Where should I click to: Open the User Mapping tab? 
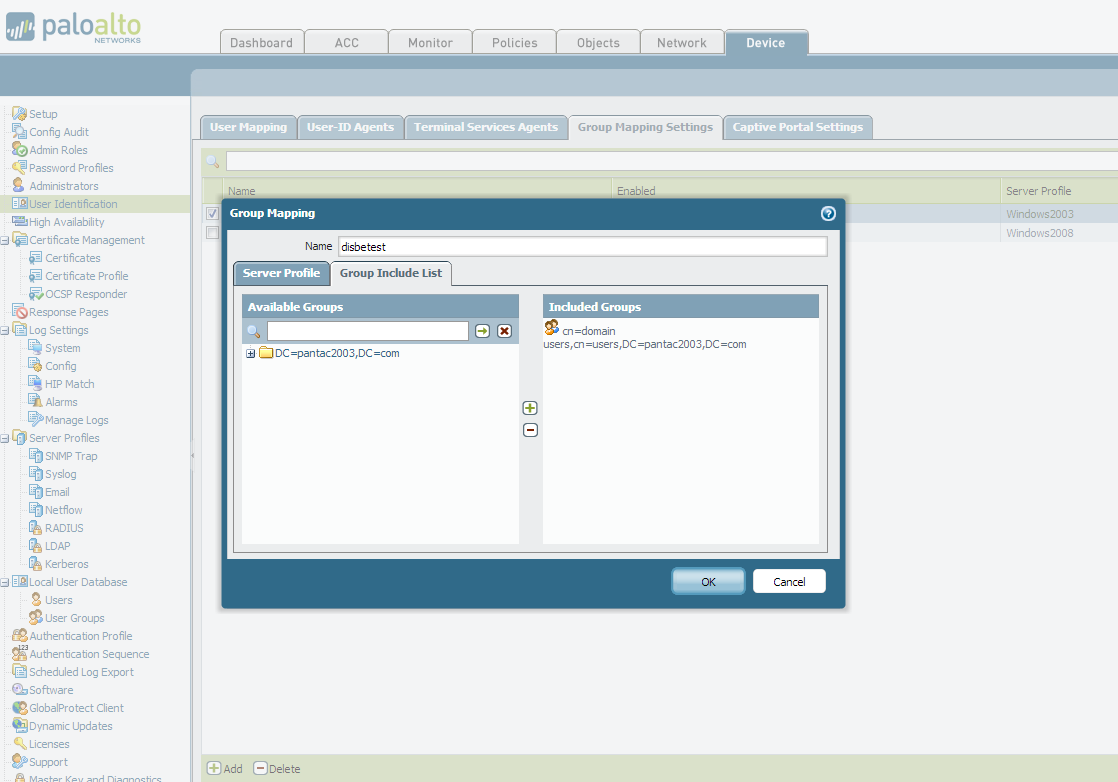[x=248, y=127]
